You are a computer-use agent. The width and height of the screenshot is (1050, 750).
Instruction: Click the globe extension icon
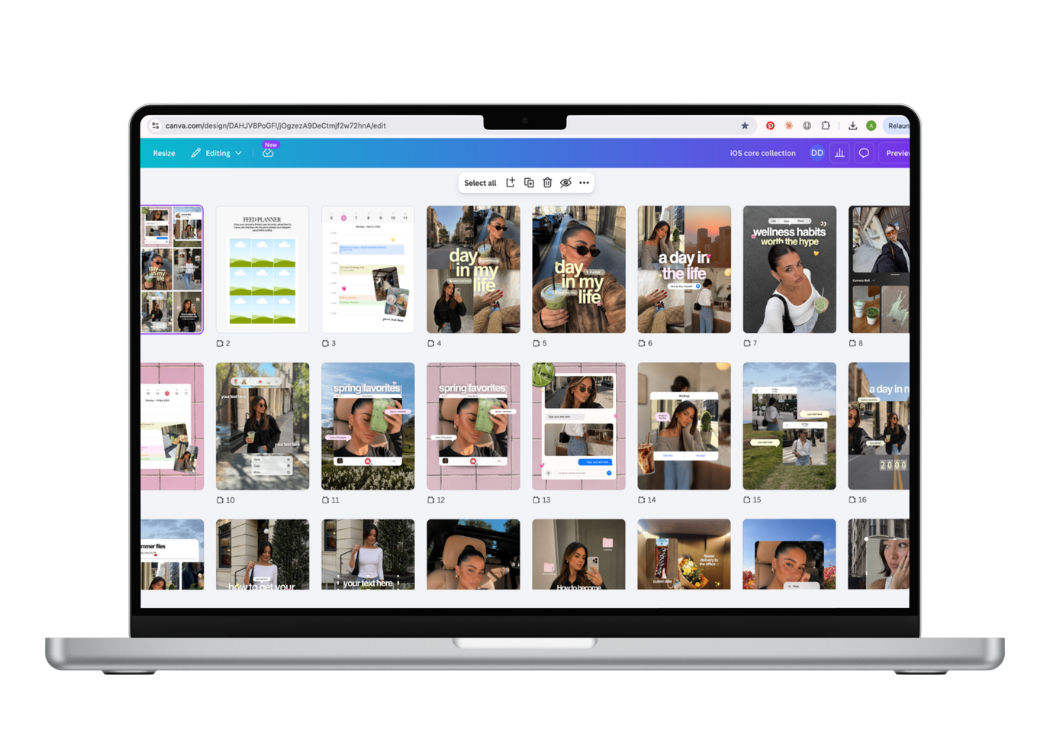click(807, 125)
